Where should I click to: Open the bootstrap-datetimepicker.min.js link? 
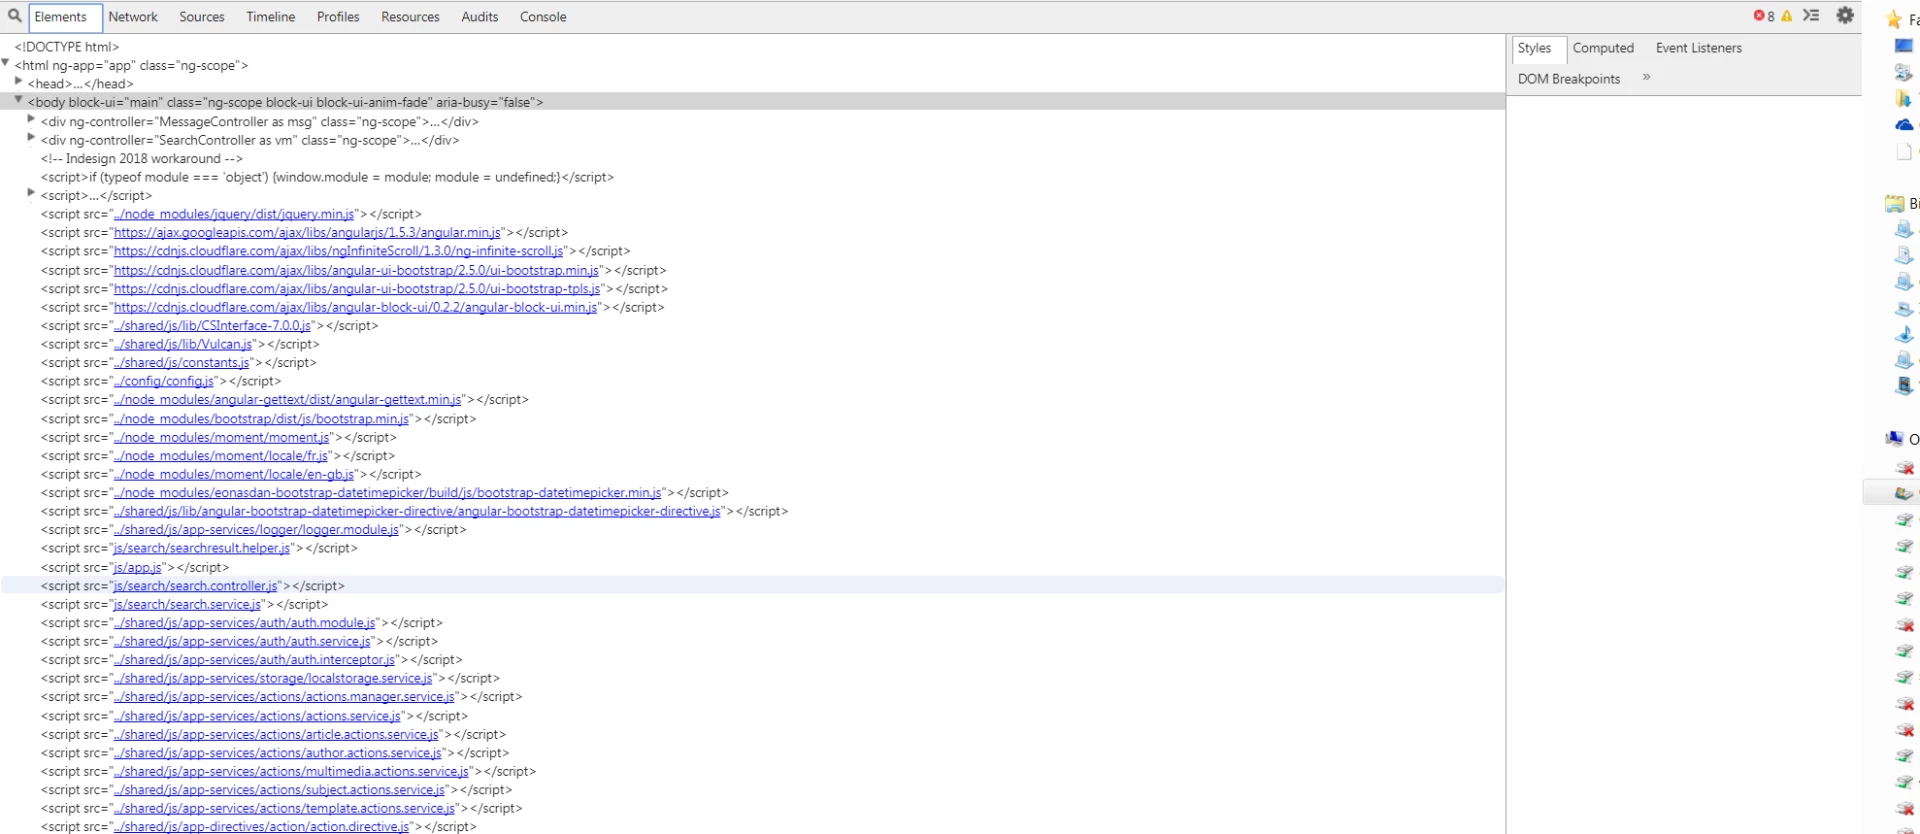coord(387,493)
